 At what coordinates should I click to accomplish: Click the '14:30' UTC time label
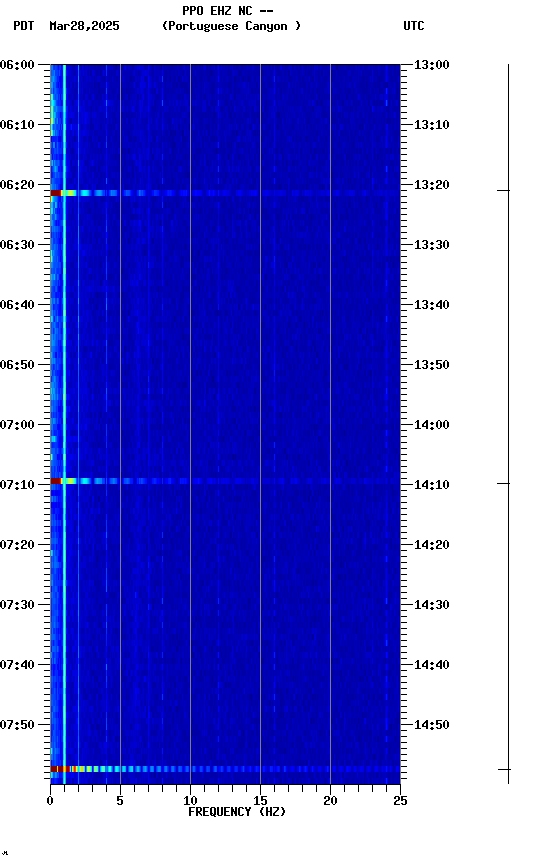[x=431, y=606]
